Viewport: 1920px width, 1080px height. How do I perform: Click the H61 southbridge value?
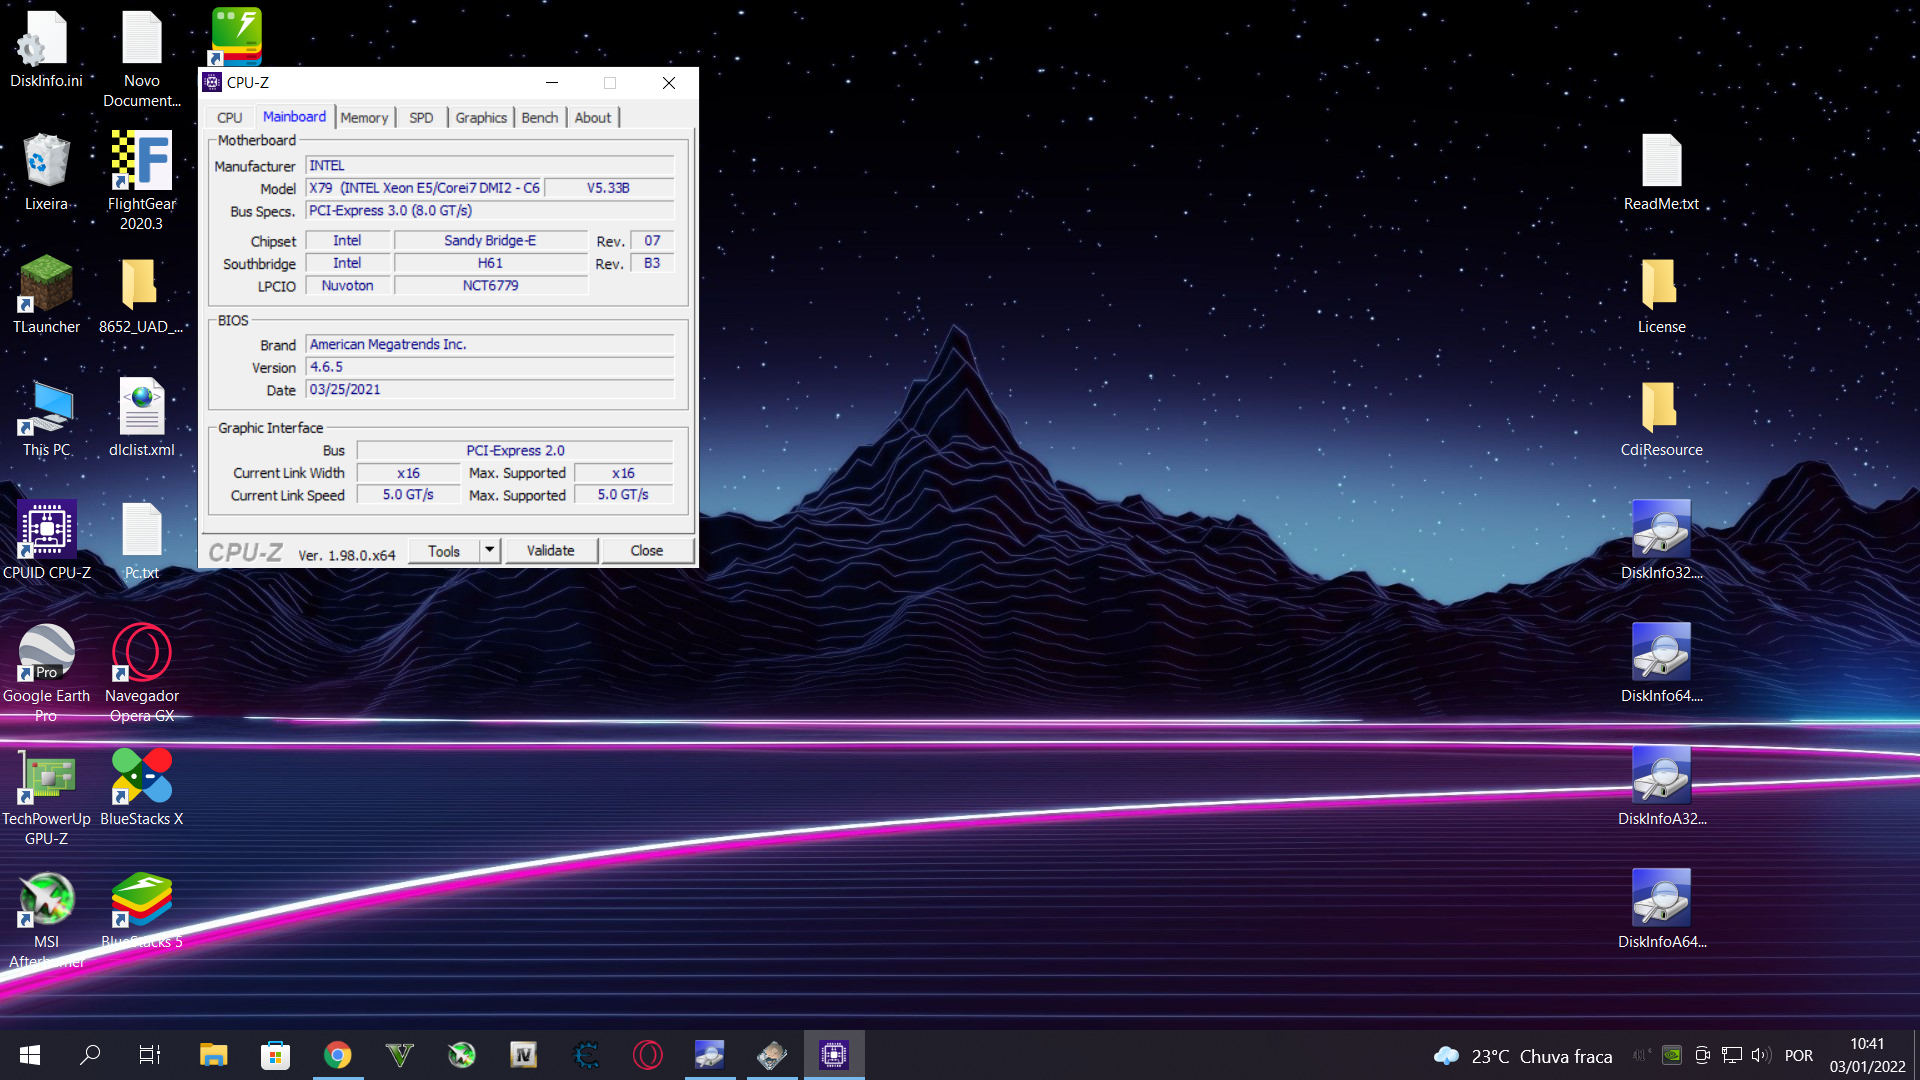[490, 263]
